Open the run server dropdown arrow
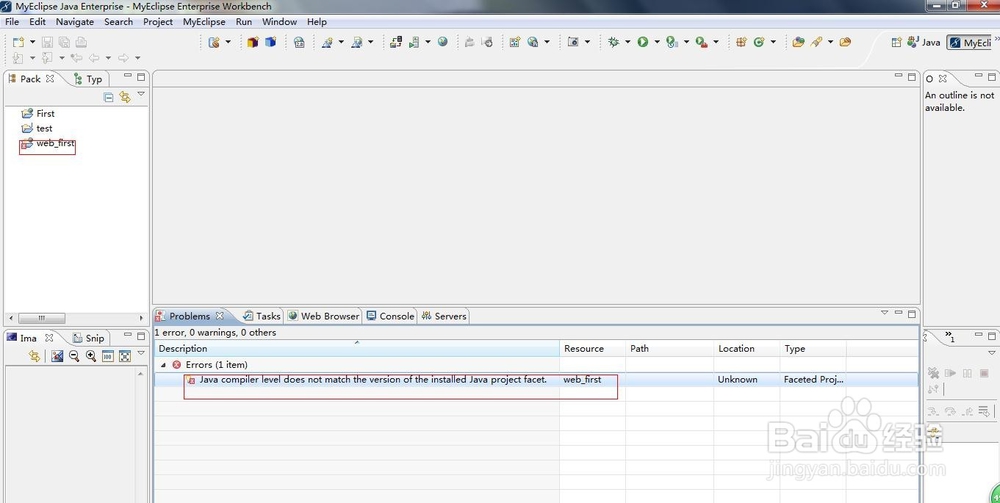The height and width of the screenshot is (503, 1000). pyautogui.click(x=428, y=42)
